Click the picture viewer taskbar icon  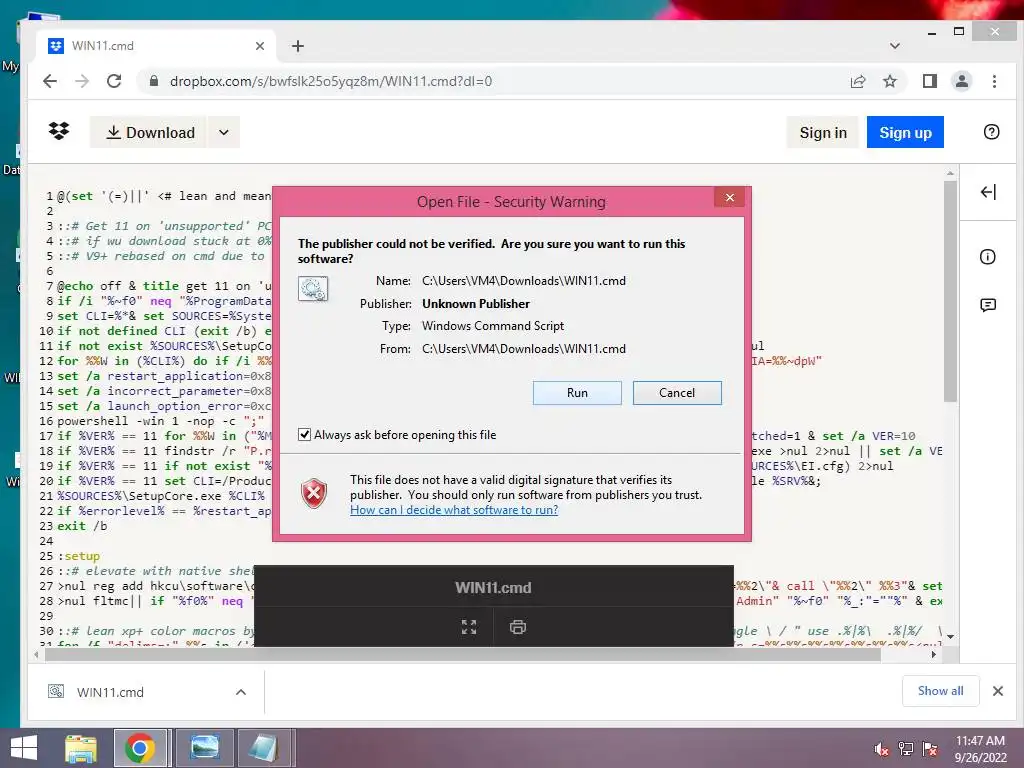tap(204, 748)
